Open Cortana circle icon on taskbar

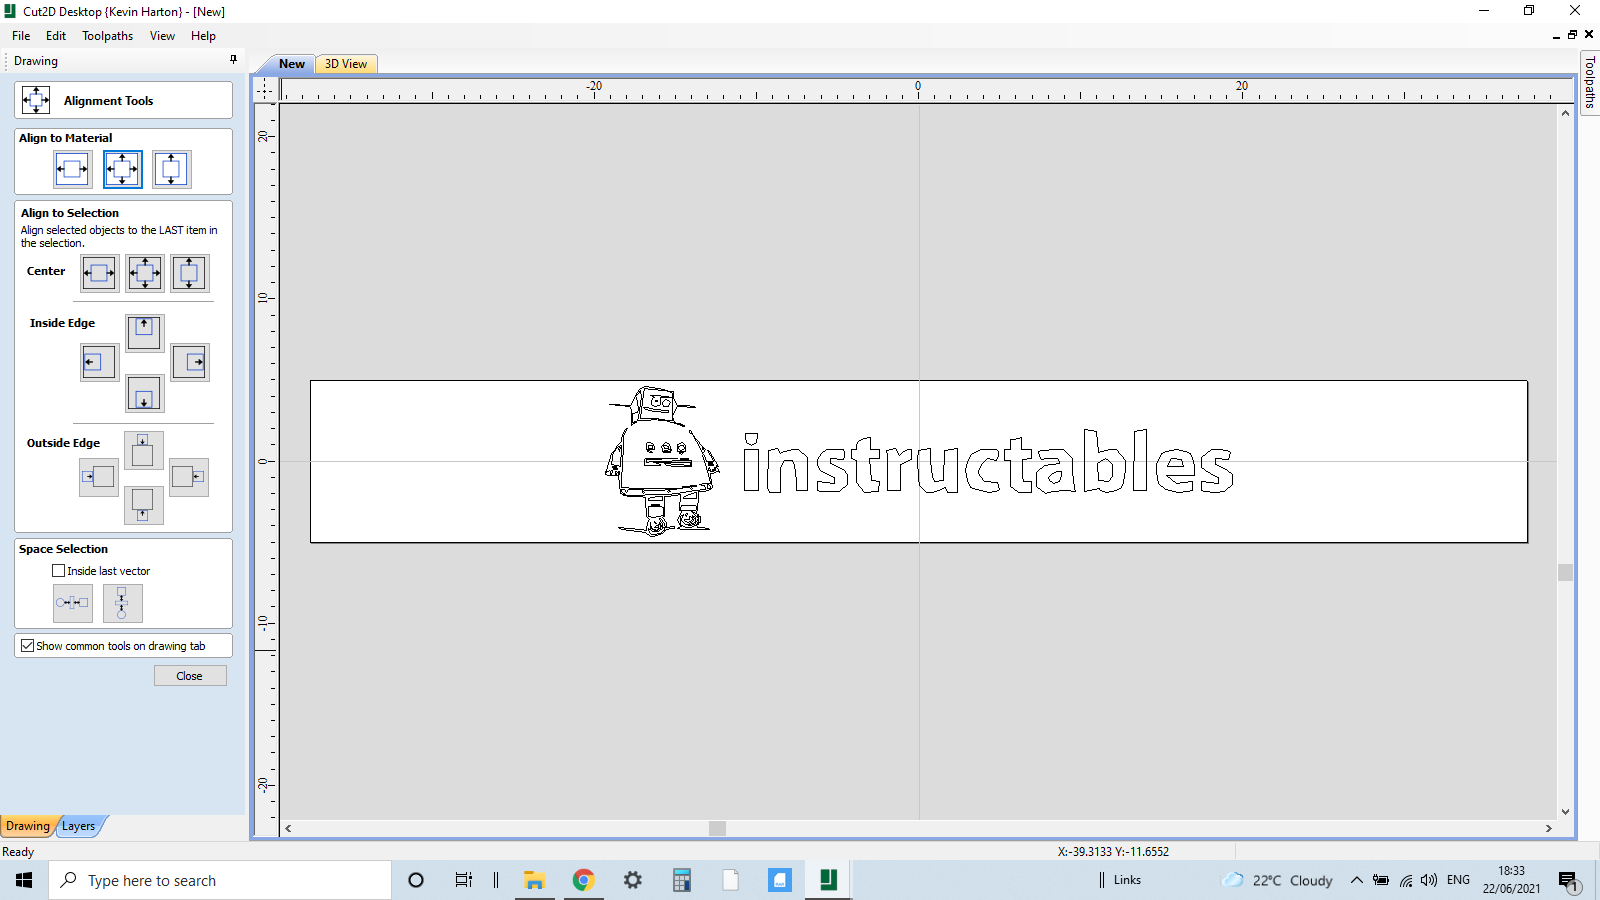point(416,880)
